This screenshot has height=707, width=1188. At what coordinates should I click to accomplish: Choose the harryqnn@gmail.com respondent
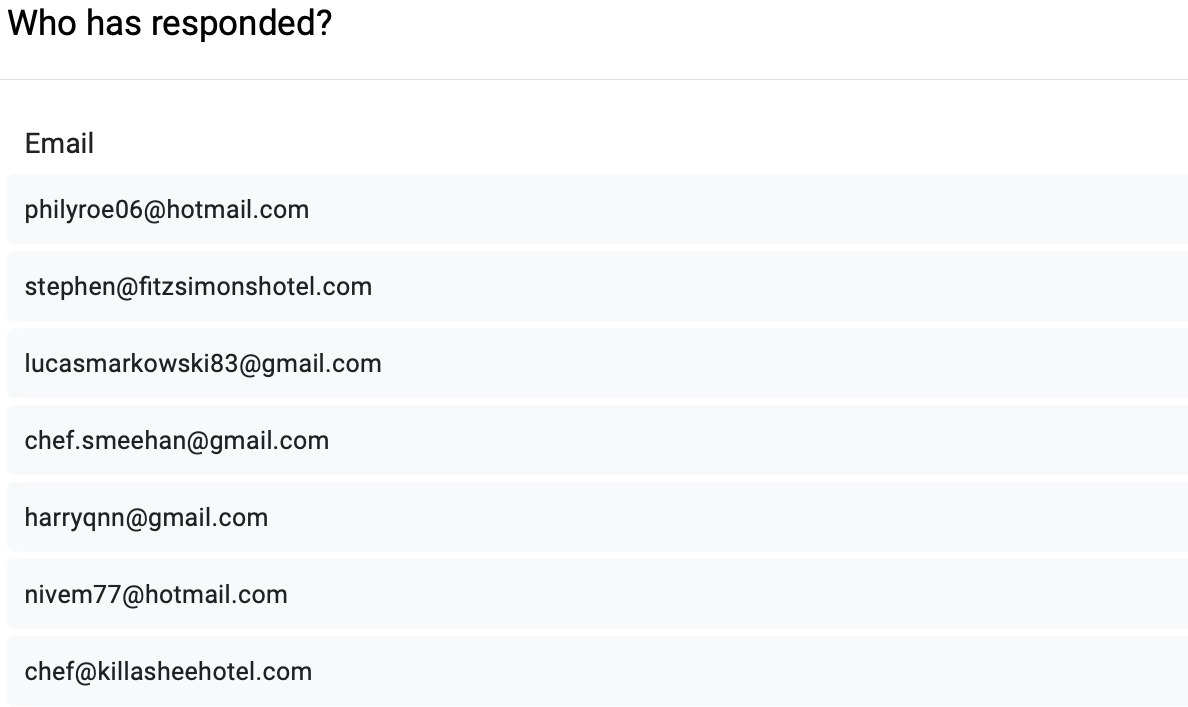[598, 518]
